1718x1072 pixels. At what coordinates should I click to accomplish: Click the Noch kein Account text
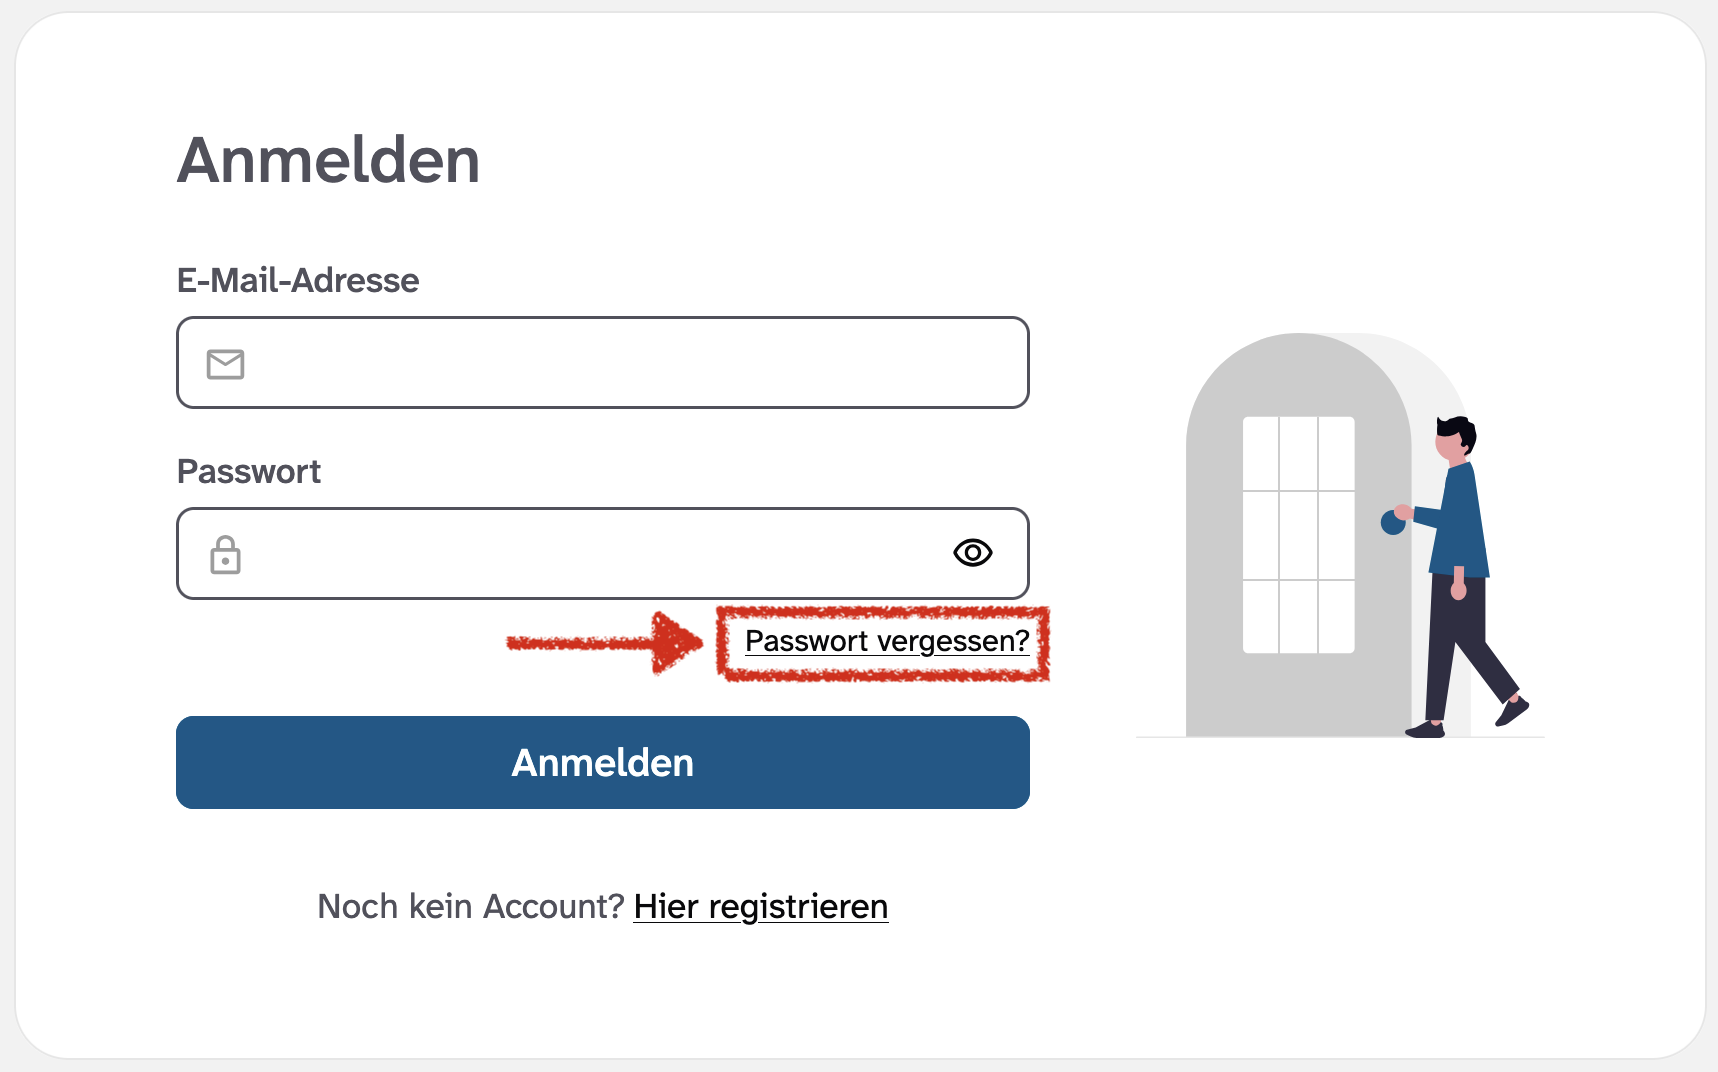tap(470, 906)
